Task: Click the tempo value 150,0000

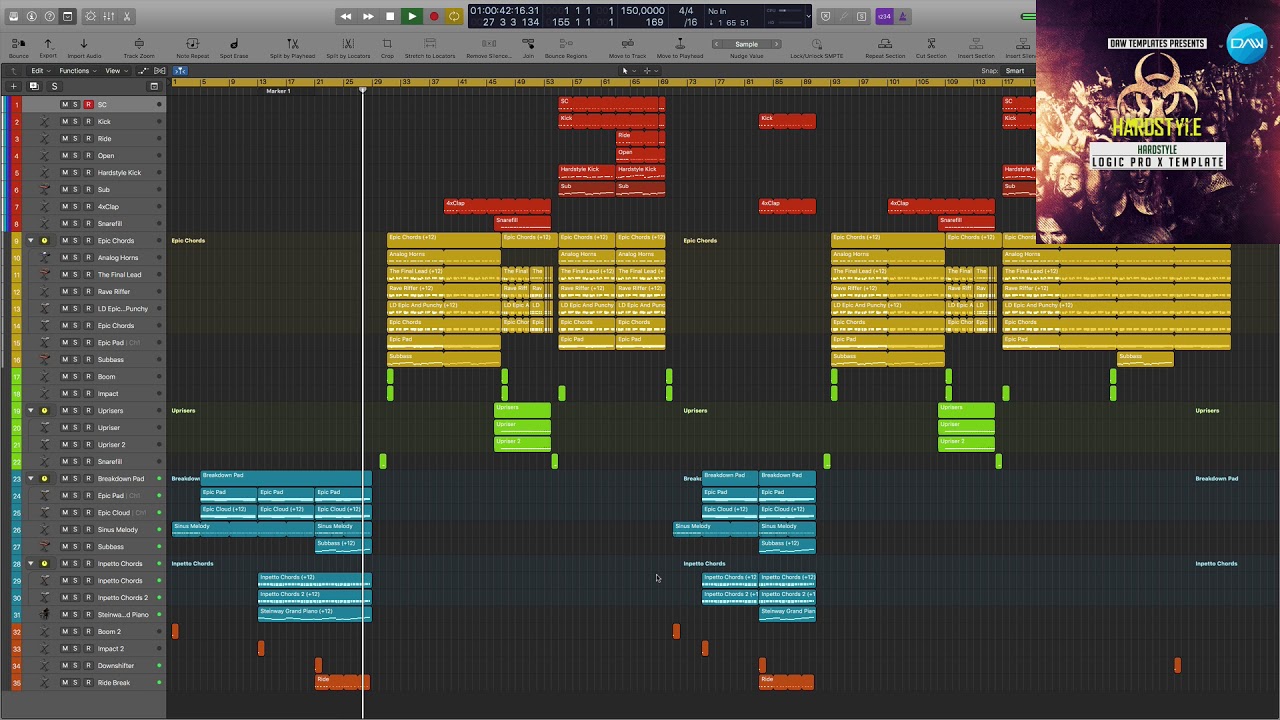Action: pyautogui.click(x=642, y=11)
